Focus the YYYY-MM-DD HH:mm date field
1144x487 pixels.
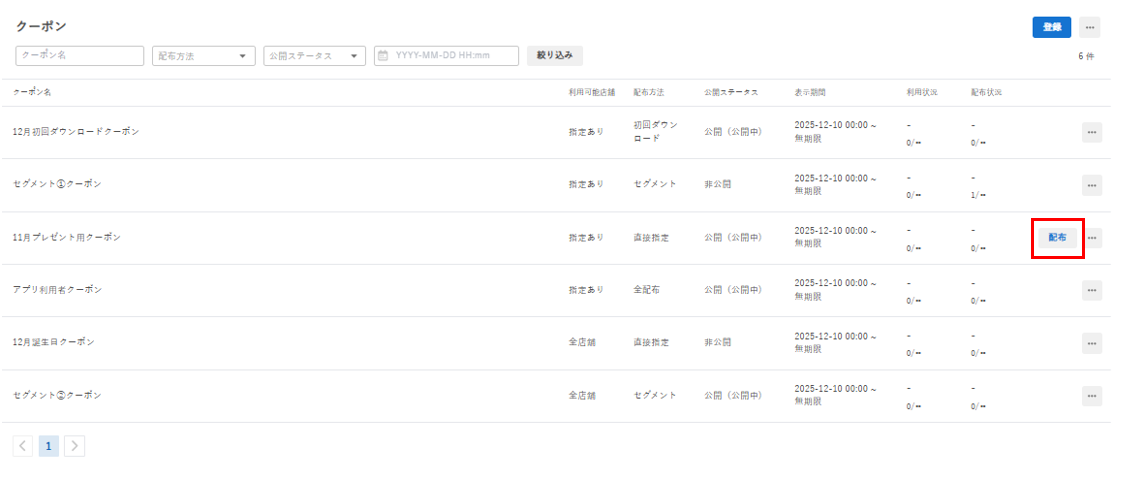(447, 56)
